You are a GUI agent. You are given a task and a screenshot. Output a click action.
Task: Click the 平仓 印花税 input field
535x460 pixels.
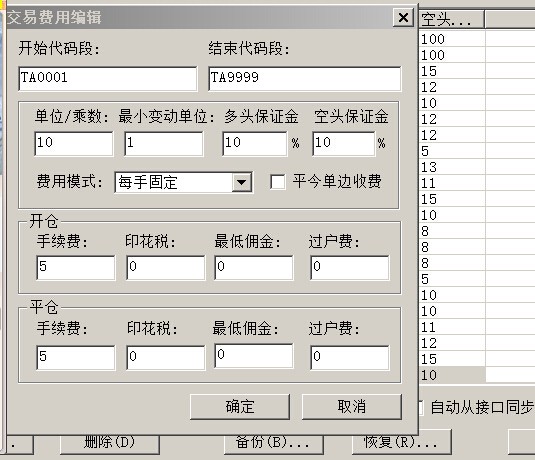166,357
